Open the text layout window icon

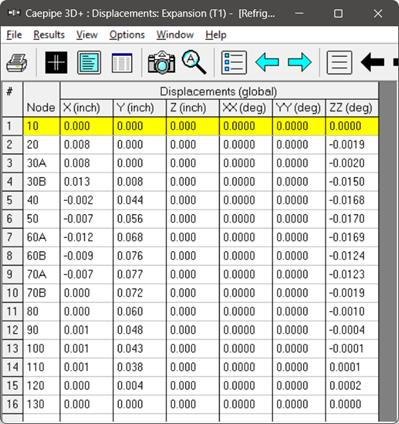pyautogui.click(x=89, y=63)
